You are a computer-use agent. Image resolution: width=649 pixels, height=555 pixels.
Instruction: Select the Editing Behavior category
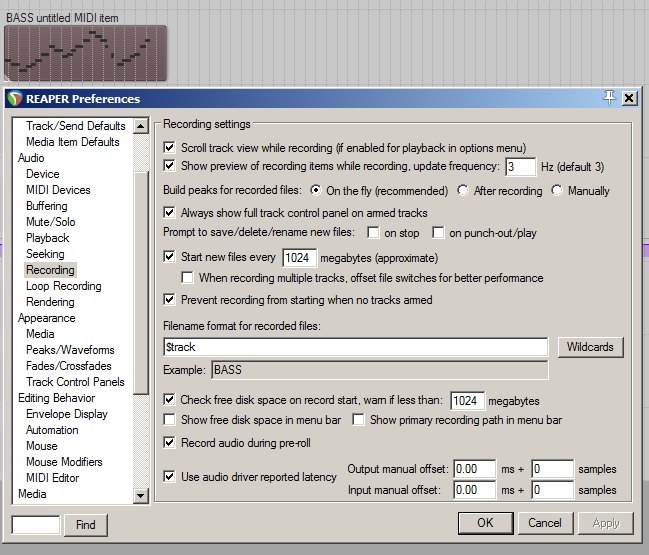(x=56, y=398)
